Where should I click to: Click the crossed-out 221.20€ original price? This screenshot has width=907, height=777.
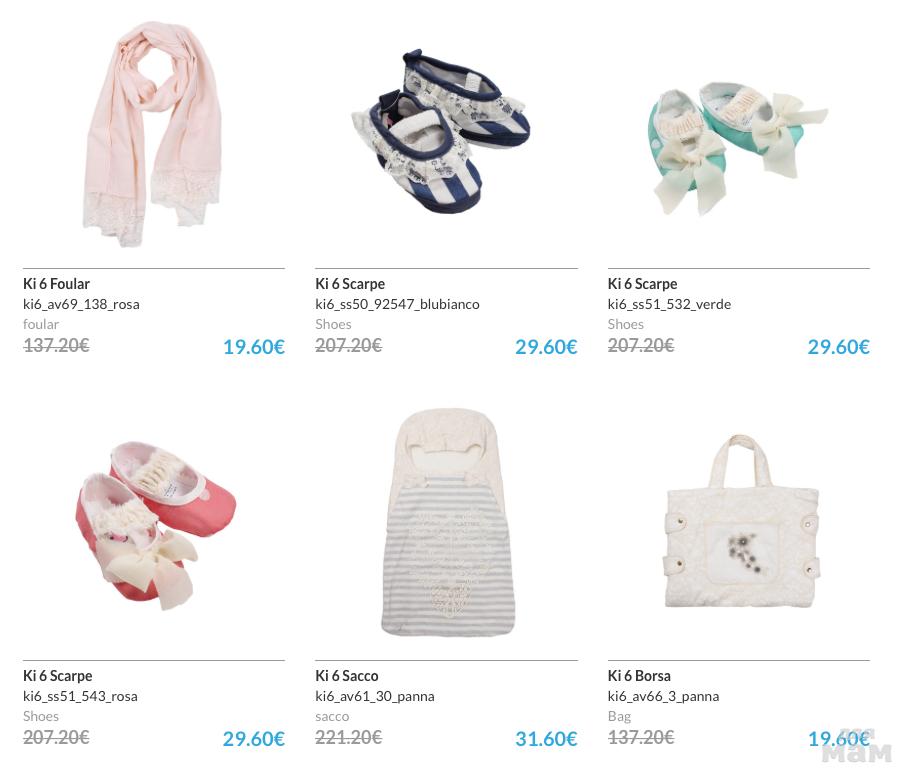tap(349, 737)
